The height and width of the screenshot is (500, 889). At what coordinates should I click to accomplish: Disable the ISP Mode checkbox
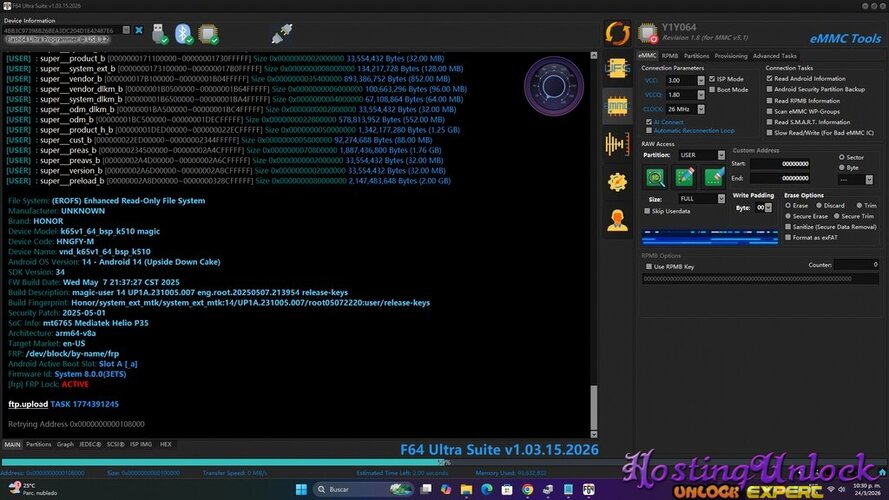pyautogui.click(x=712, y=78)
